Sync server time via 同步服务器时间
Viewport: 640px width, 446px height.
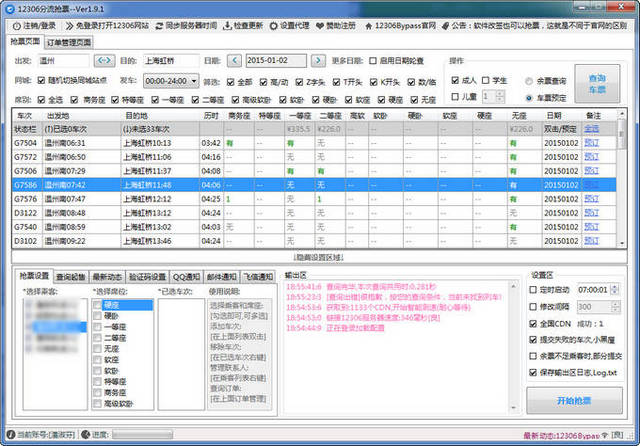186,26
